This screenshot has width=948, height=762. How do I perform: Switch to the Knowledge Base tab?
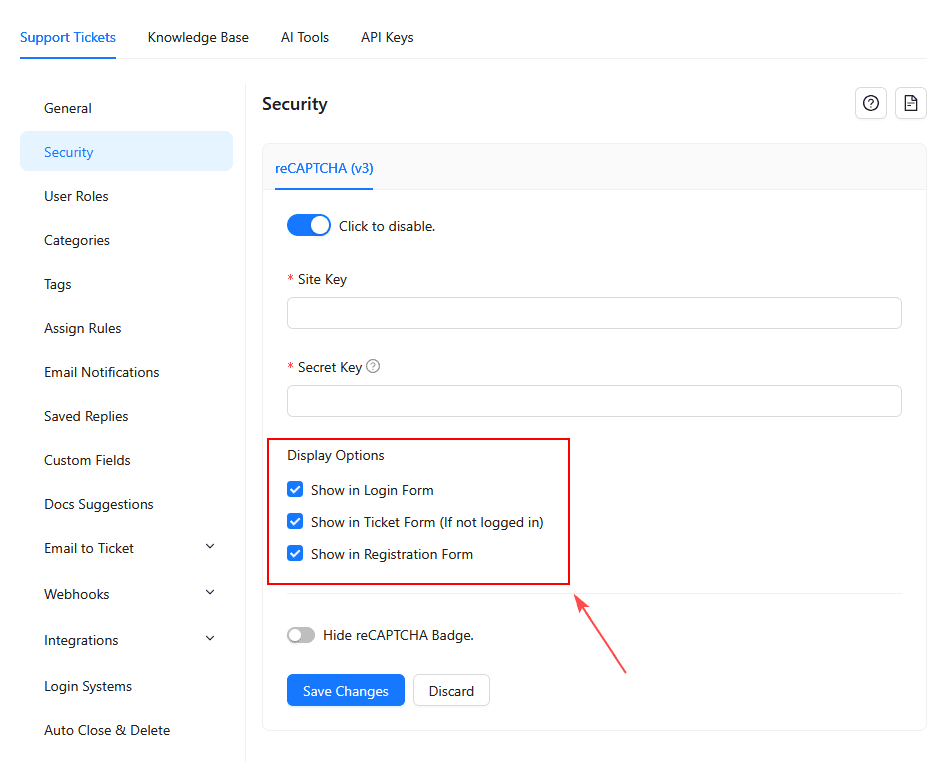pos(198,38)
